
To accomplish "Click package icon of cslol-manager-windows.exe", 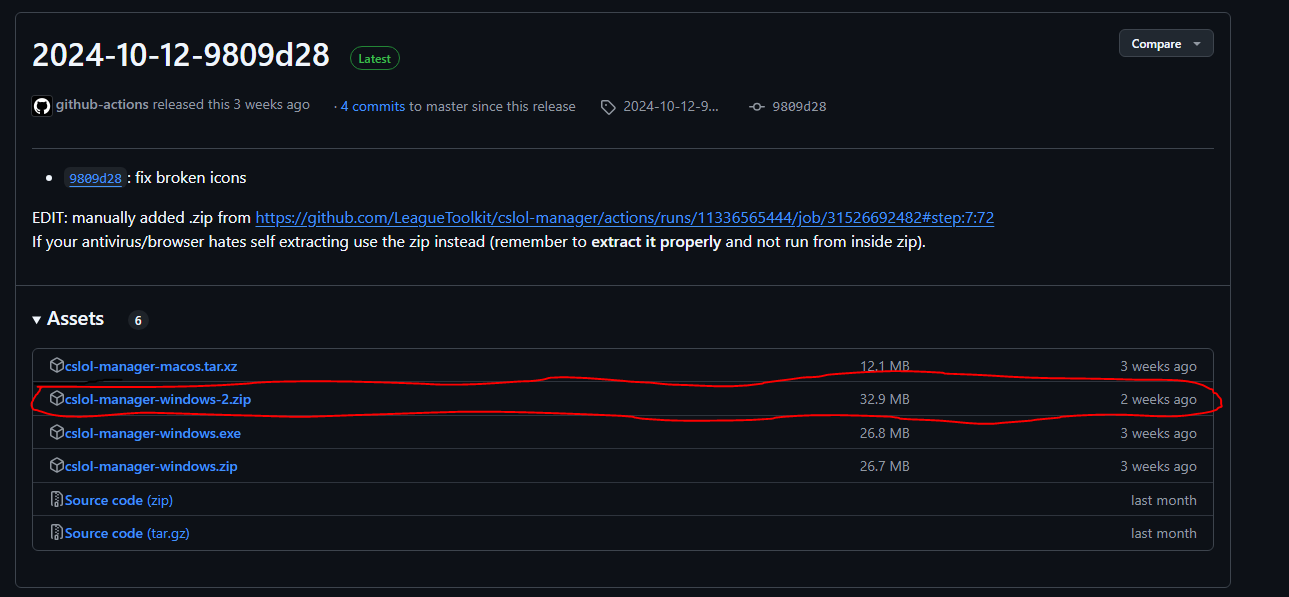I will [x=57, y=433].
